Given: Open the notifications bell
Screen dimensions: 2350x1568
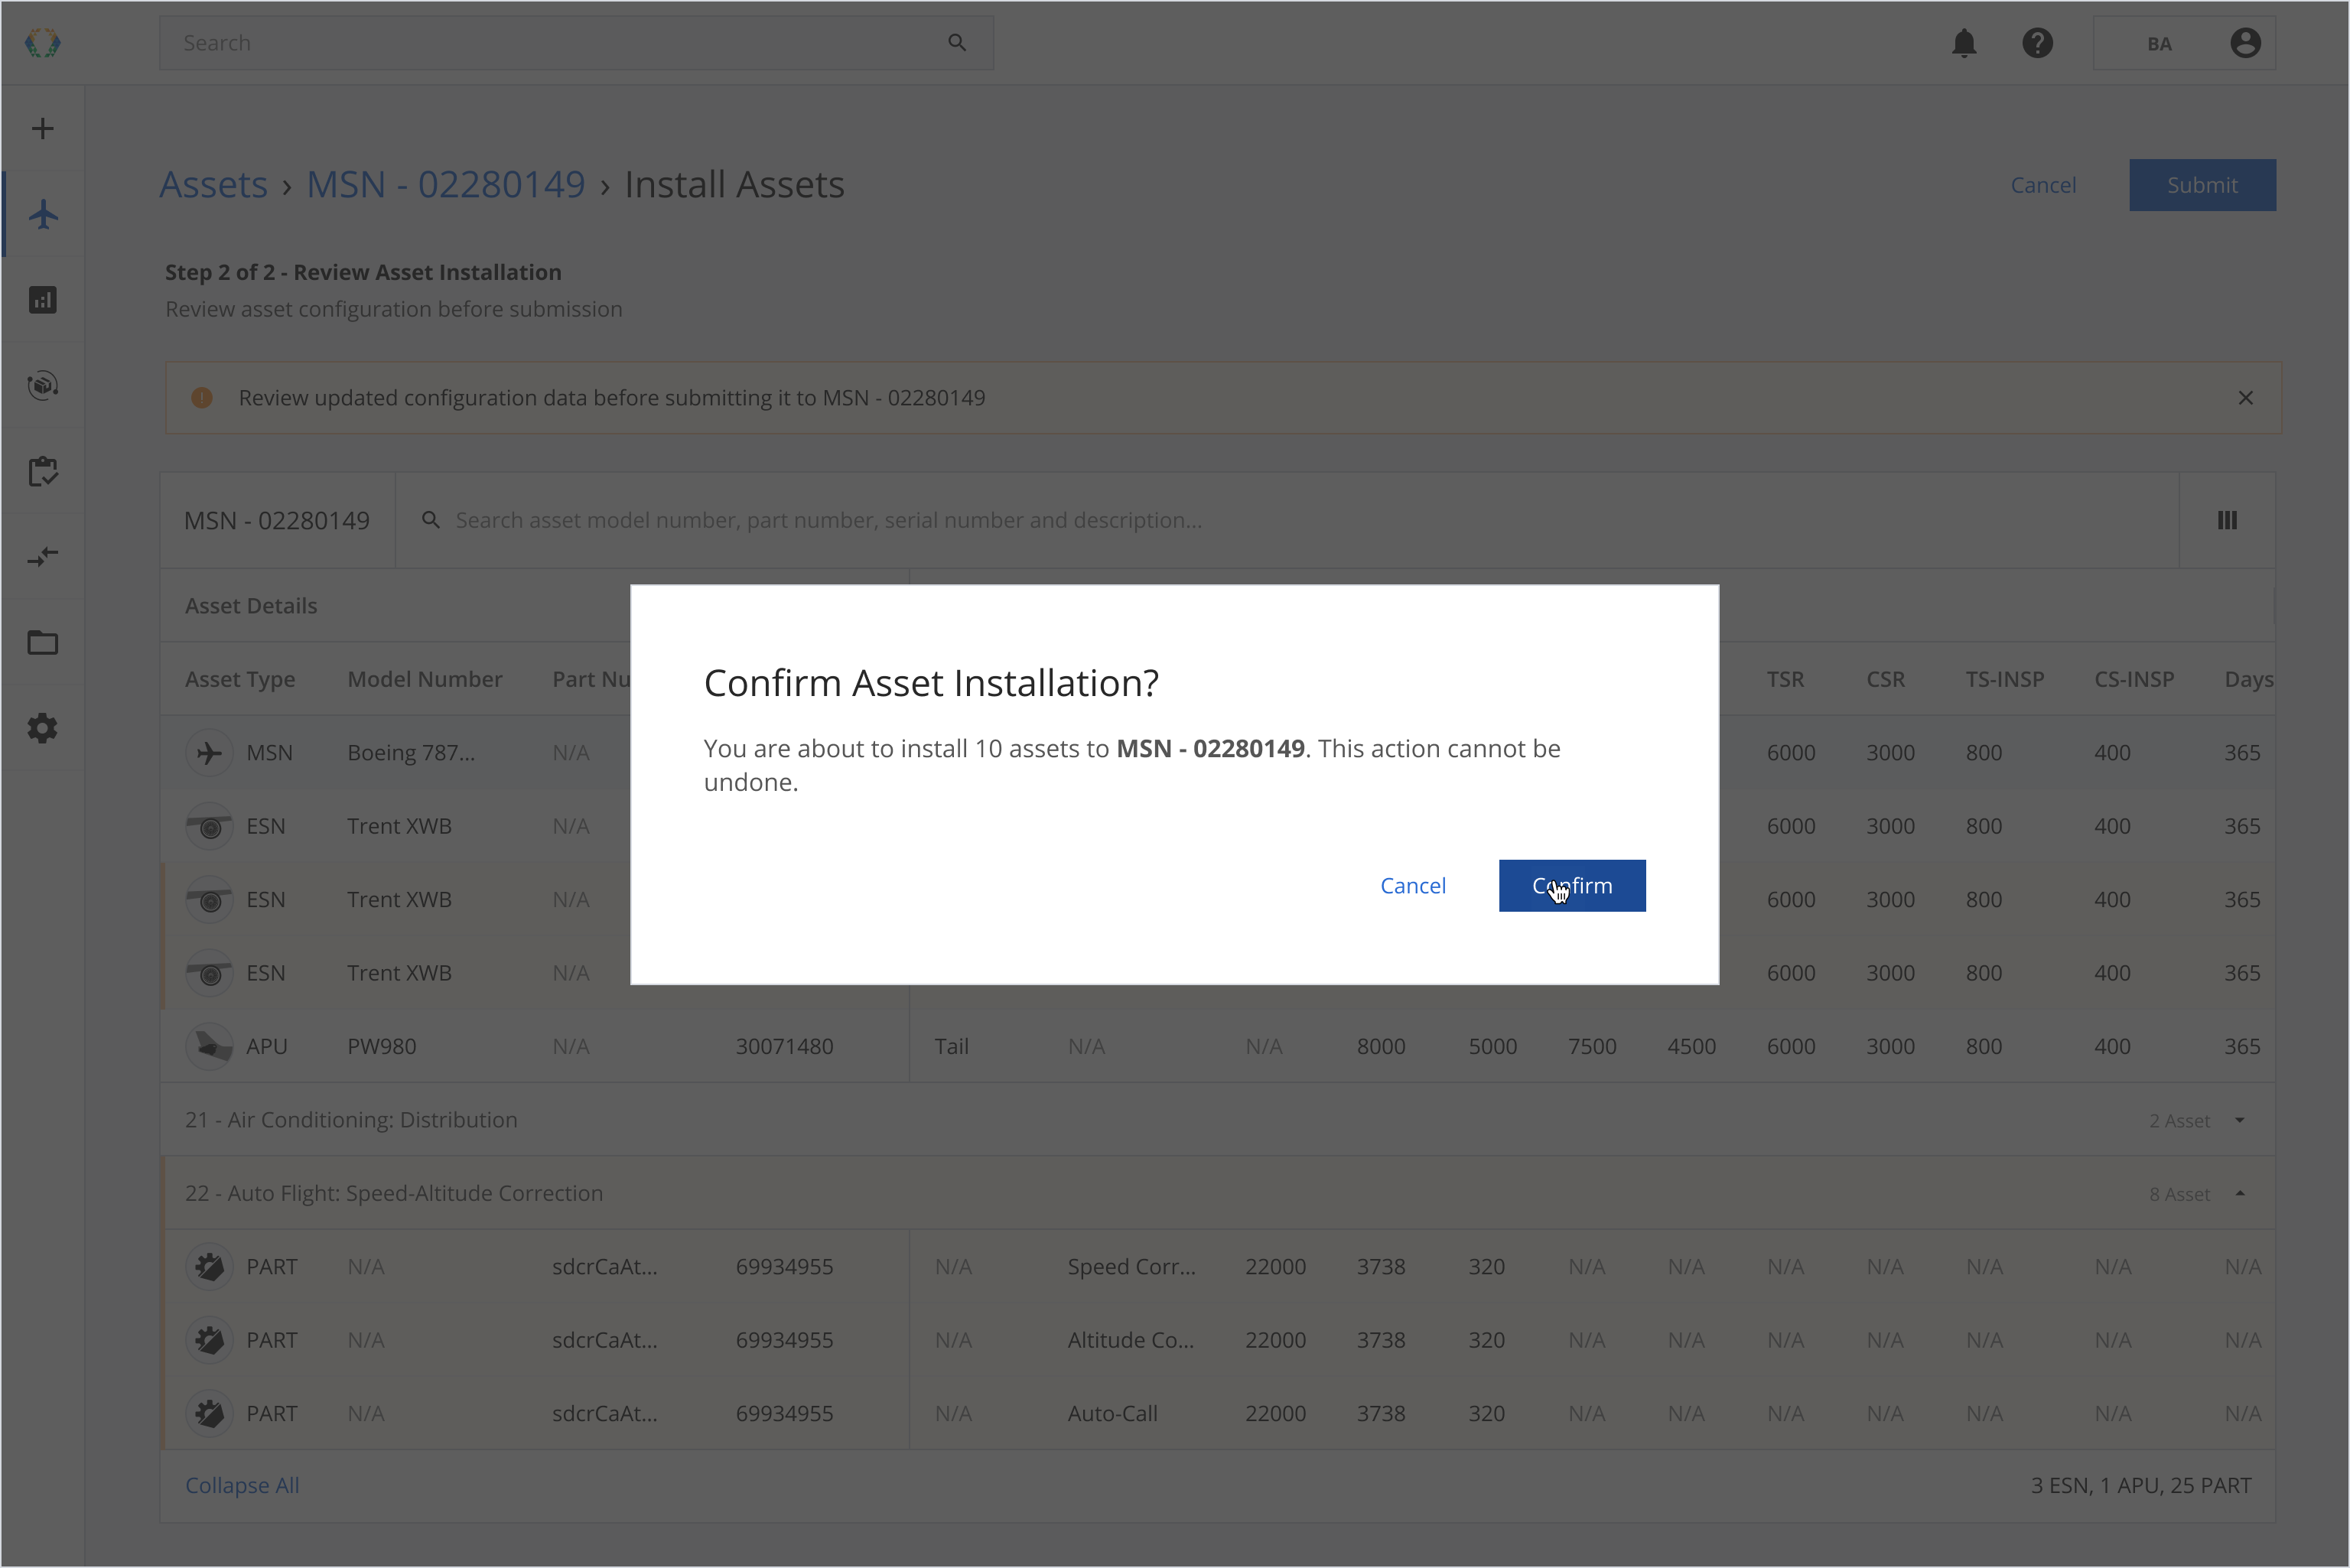Looking at the screenshot, I should click(1964, 43).
